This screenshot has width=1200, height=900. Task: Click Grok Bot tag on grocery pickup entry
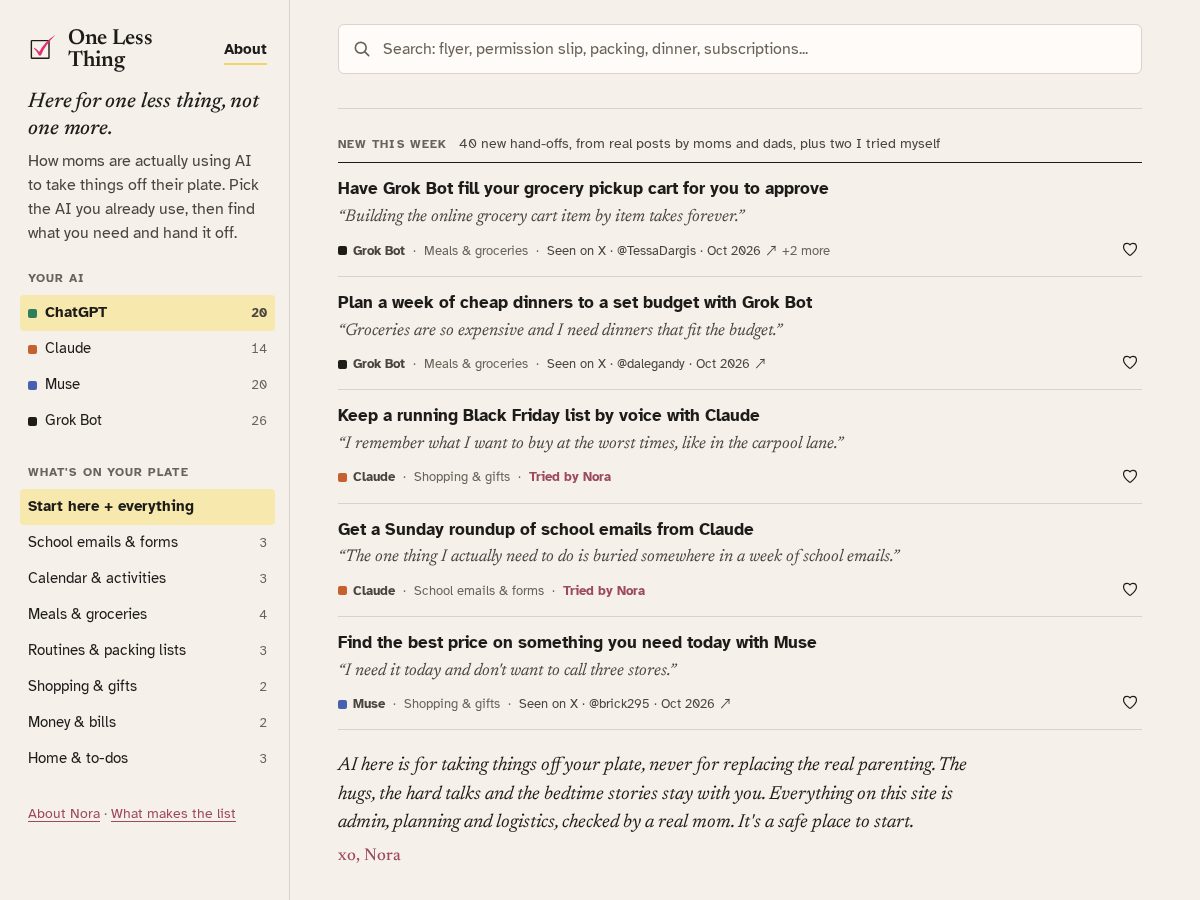pos(372,251)
